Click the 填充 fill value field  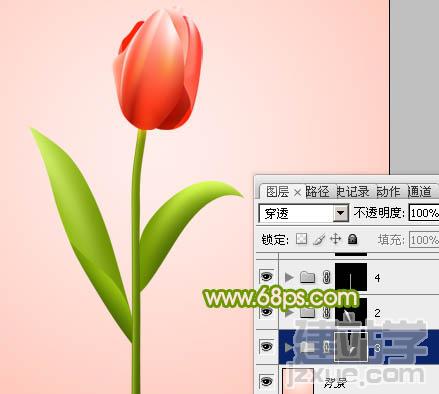pos(424,240)
